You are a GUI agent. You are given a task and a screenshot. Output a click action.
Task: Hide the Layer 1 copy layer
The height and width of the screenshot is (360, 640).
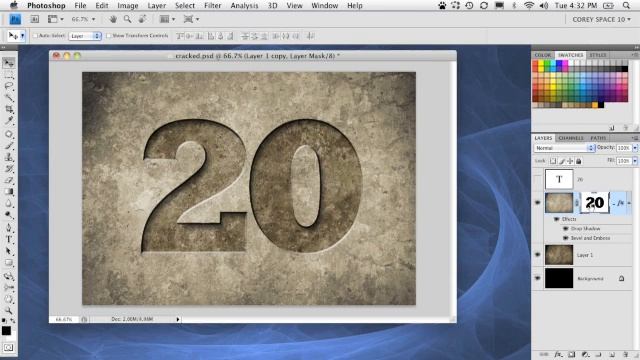(x=538, y=202)
